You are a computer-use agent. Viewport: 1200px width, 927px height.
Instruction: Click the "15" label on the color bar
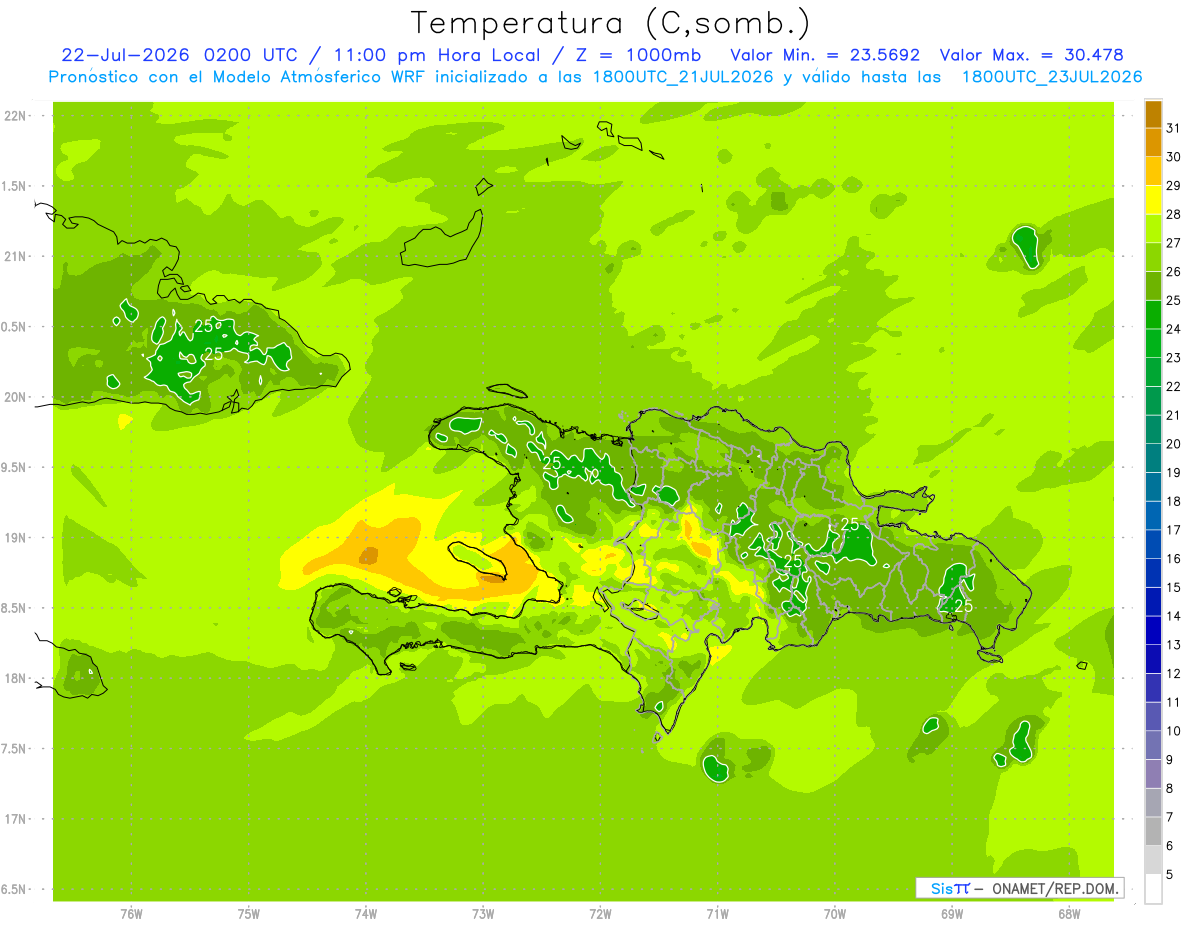pyautogui.click(x=1174, y=587)
